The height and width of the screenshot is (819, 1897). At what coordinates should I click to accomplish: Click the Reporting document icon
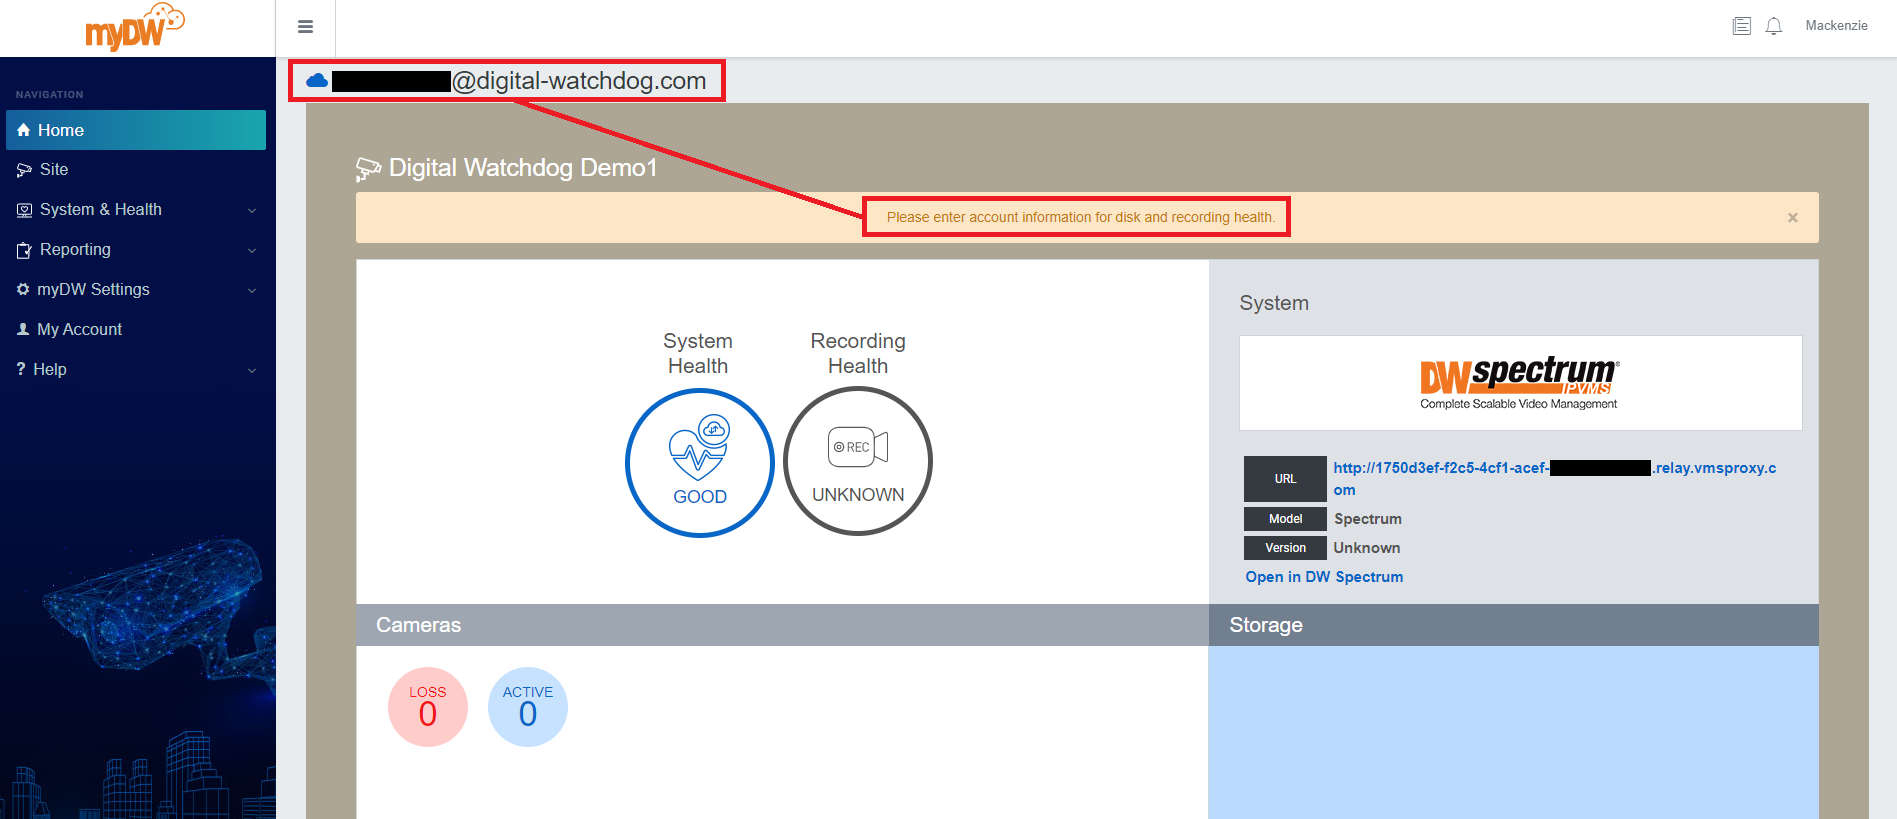[24, 250]
